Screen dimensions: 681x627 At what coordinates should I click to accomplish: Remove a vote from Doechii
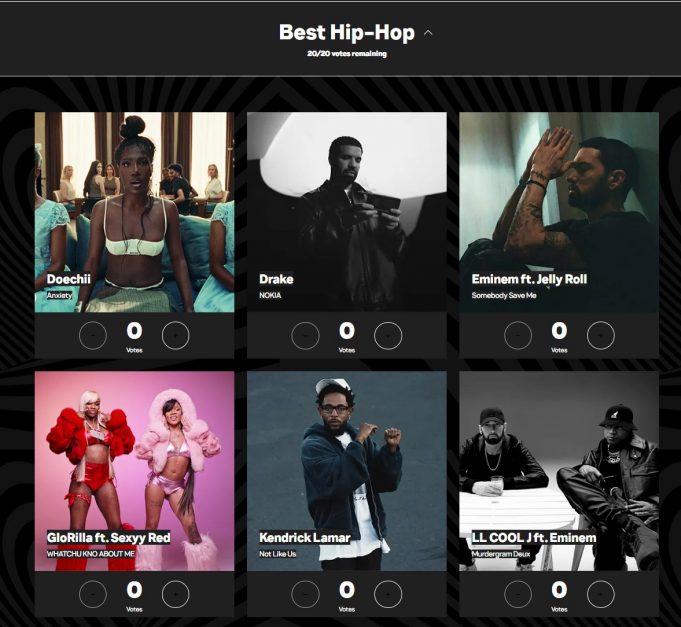(x=93, y=335)
